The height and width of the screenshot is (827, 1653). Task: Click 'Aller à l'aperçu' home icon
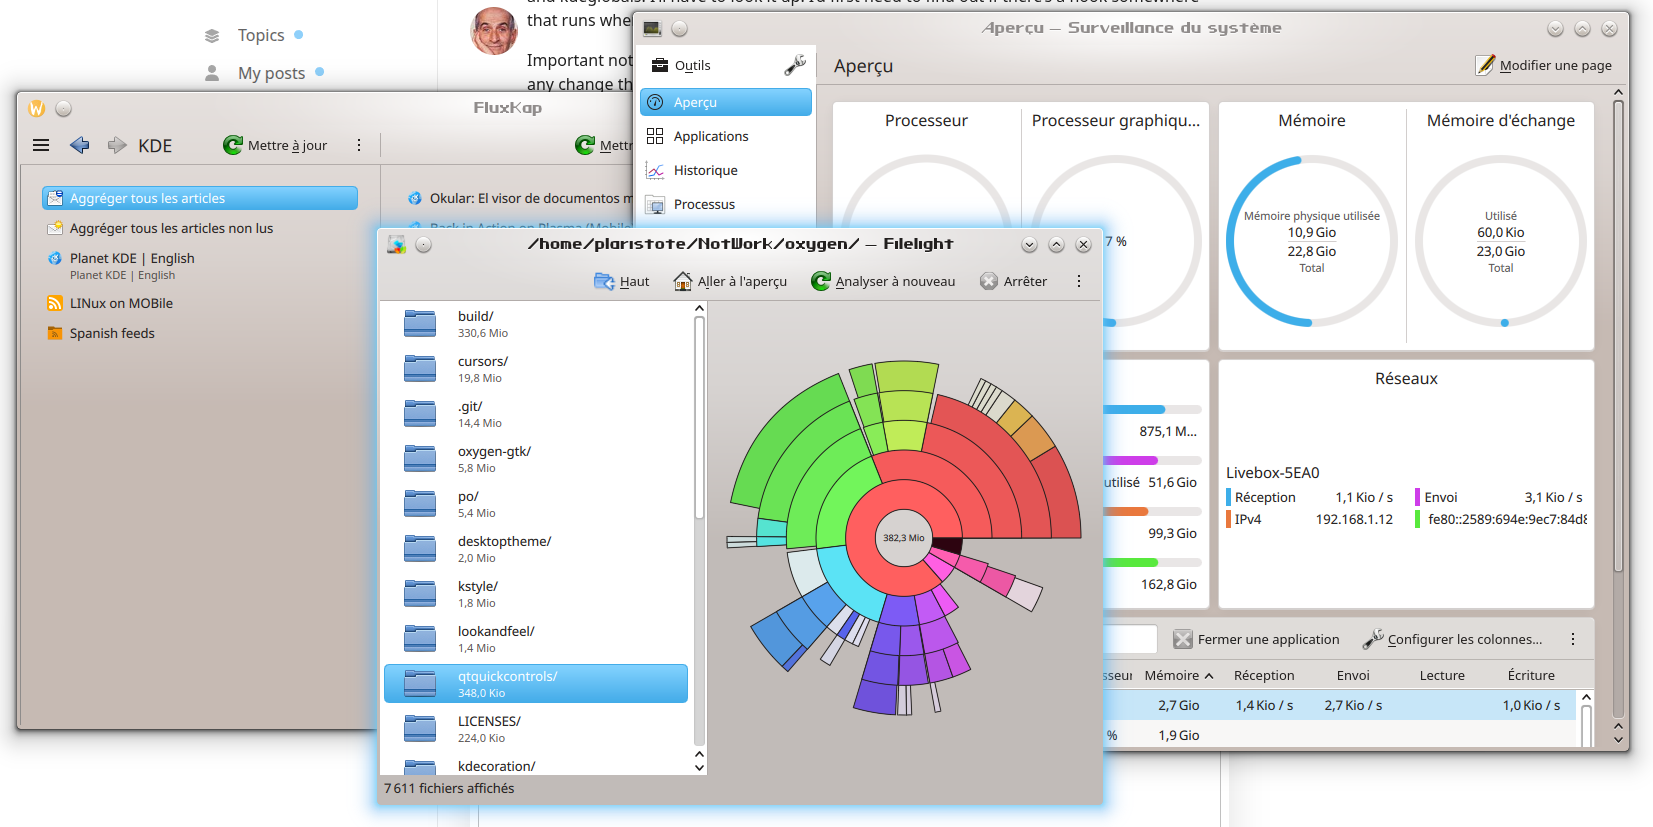682,281
